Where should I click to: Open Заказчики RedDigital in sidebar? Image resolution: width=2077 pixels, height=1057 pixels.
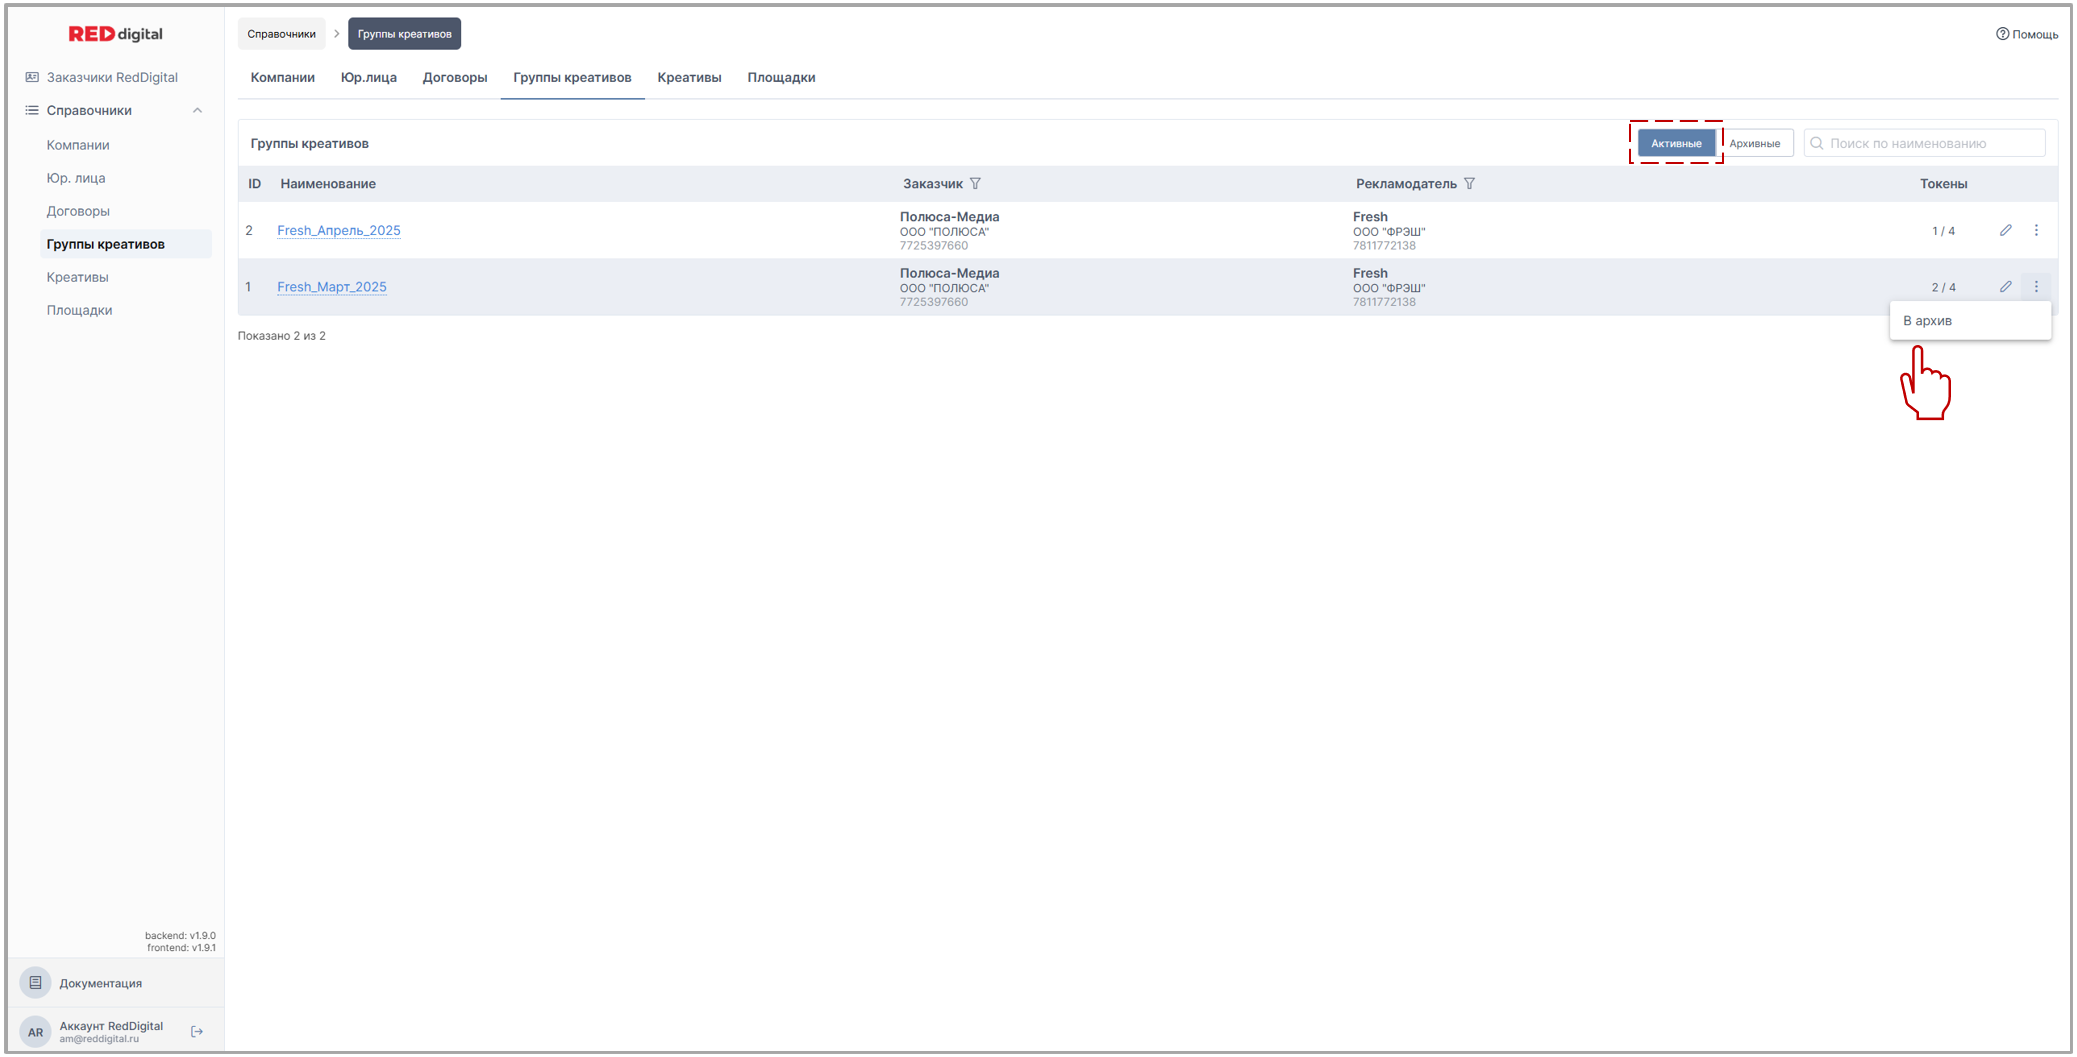(x=112, y=77)
